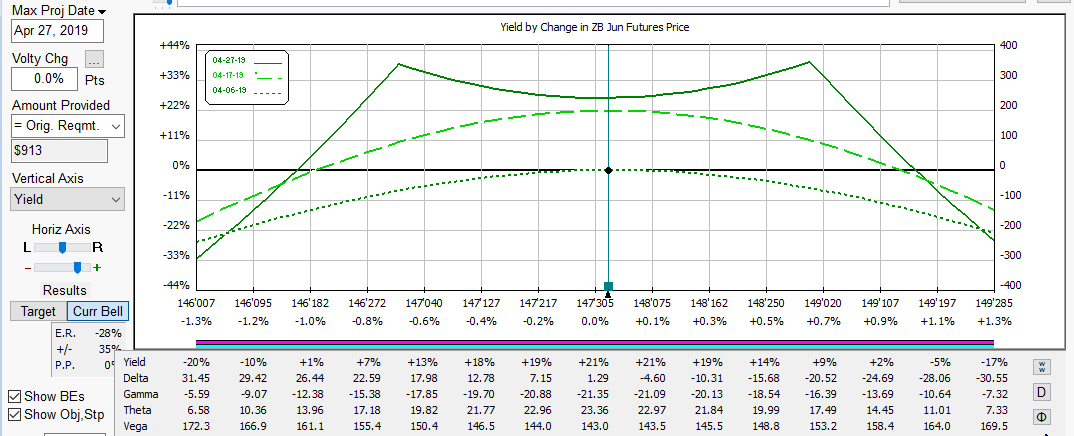Click the Φ button beside the Theta row
Screen dimensions: 1074x436
click(1042, 417)
